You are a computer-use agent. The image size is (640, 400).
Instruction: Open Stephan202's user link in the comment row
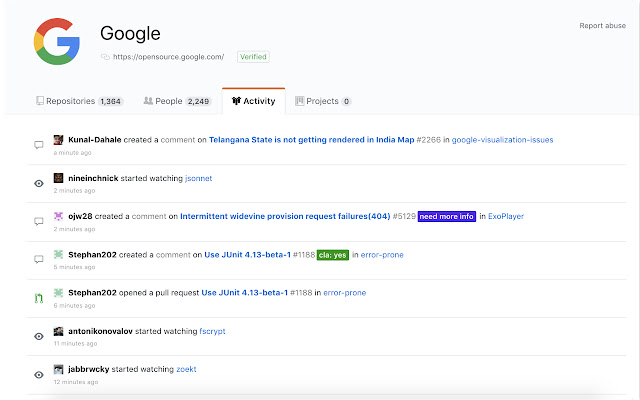[x=92, y=255]
